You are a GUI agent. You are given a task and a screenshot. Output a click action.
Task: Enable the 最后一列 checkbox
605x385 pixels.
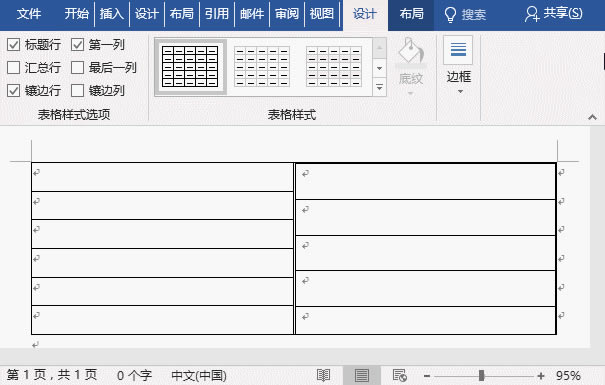(x=78, y=68)
